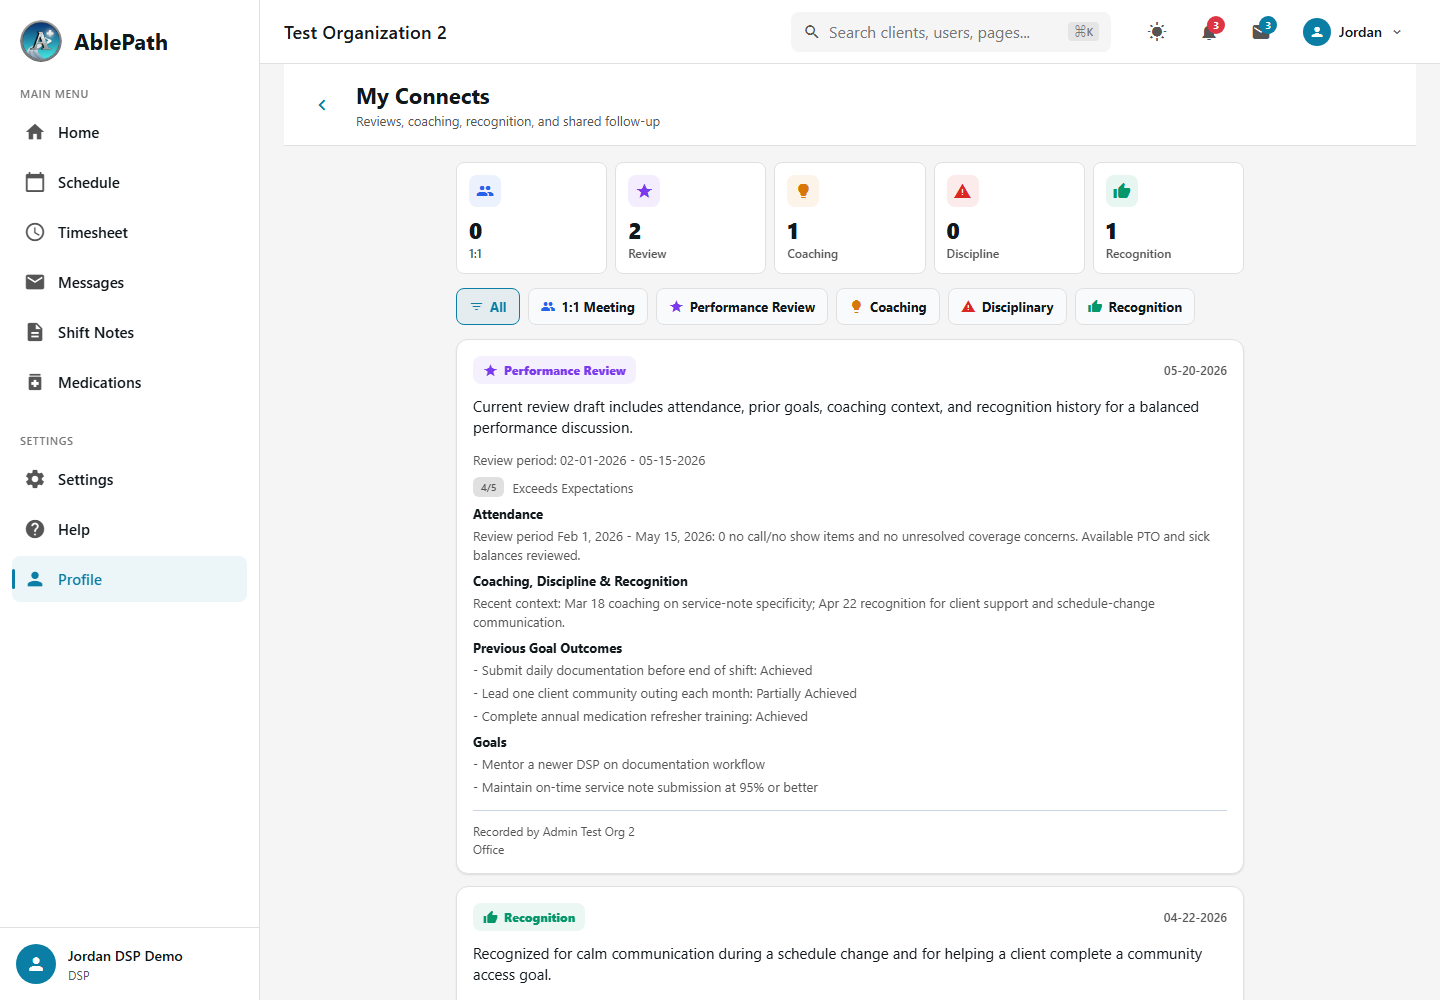This screenshot has width=1440, height=1000.
Task: Open the Schedule calendar item
Action: [x=129, y=182]
